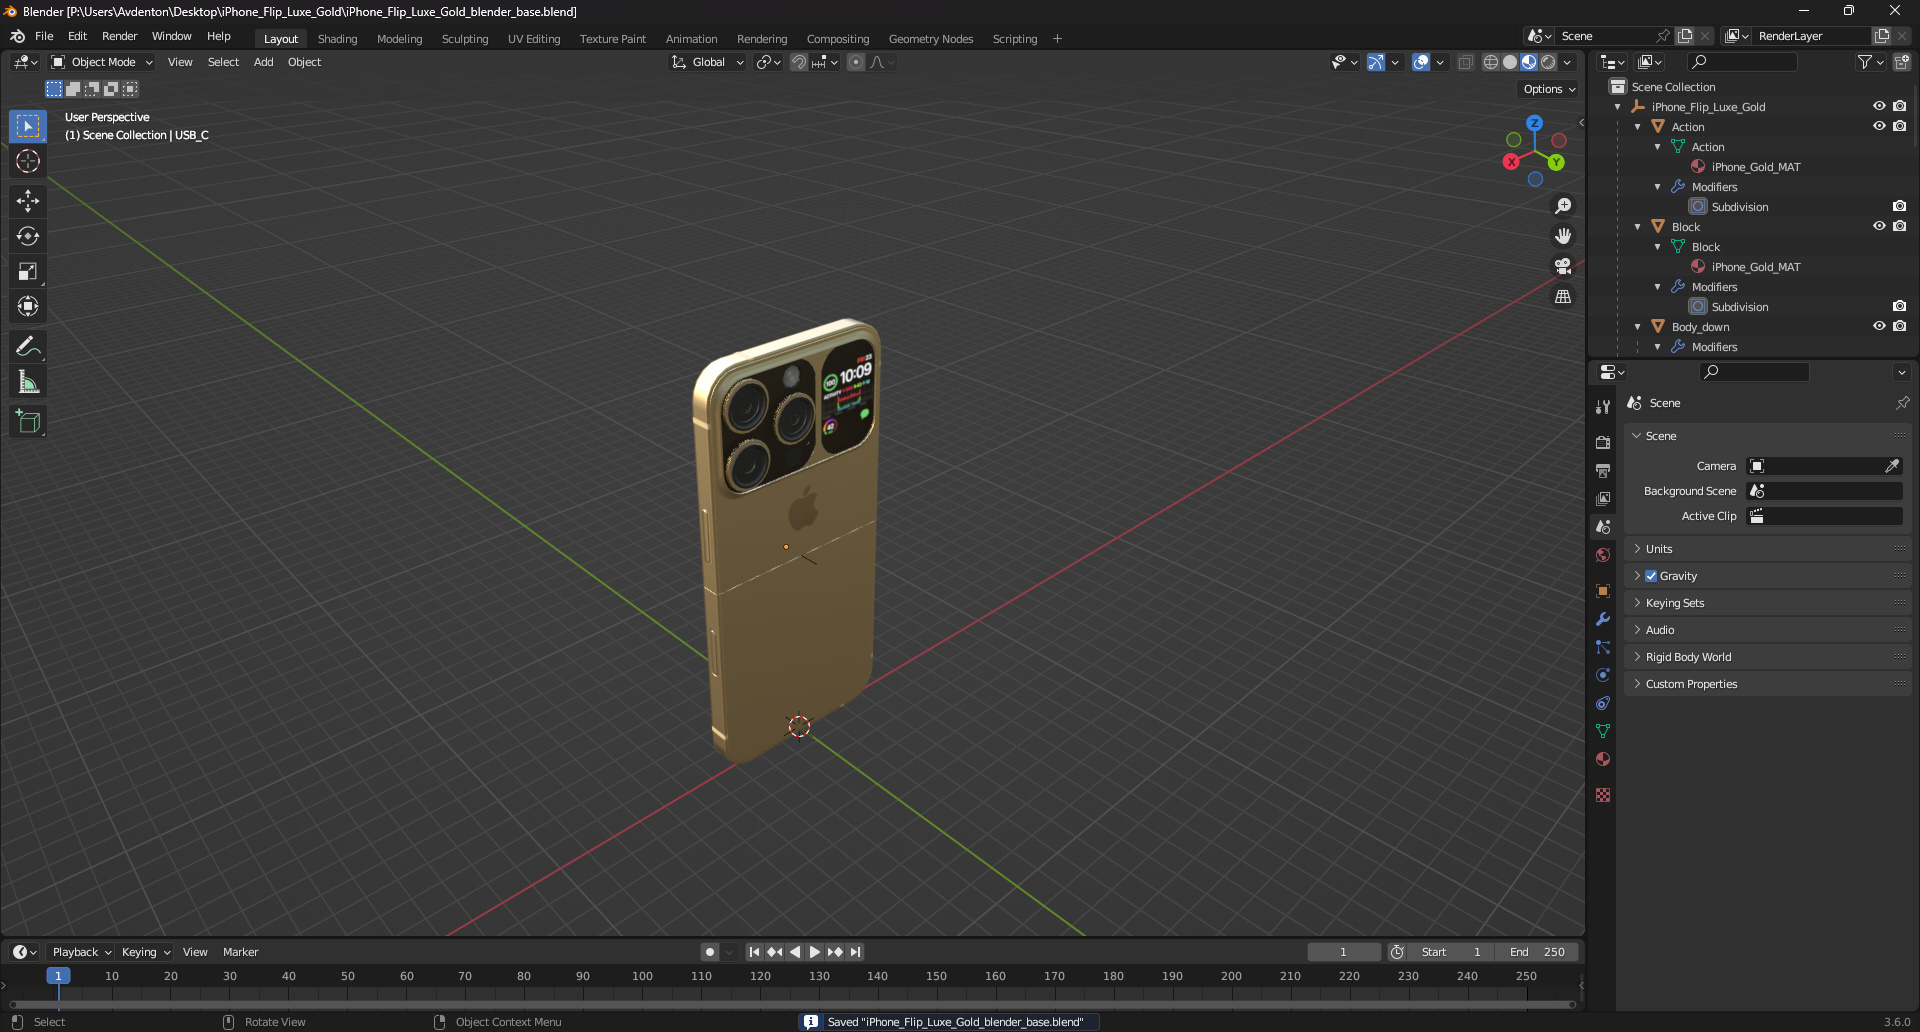Toggle the camera view icon
The height and width of the screenshot is (1032, 1920).
tap(1563, 266)
